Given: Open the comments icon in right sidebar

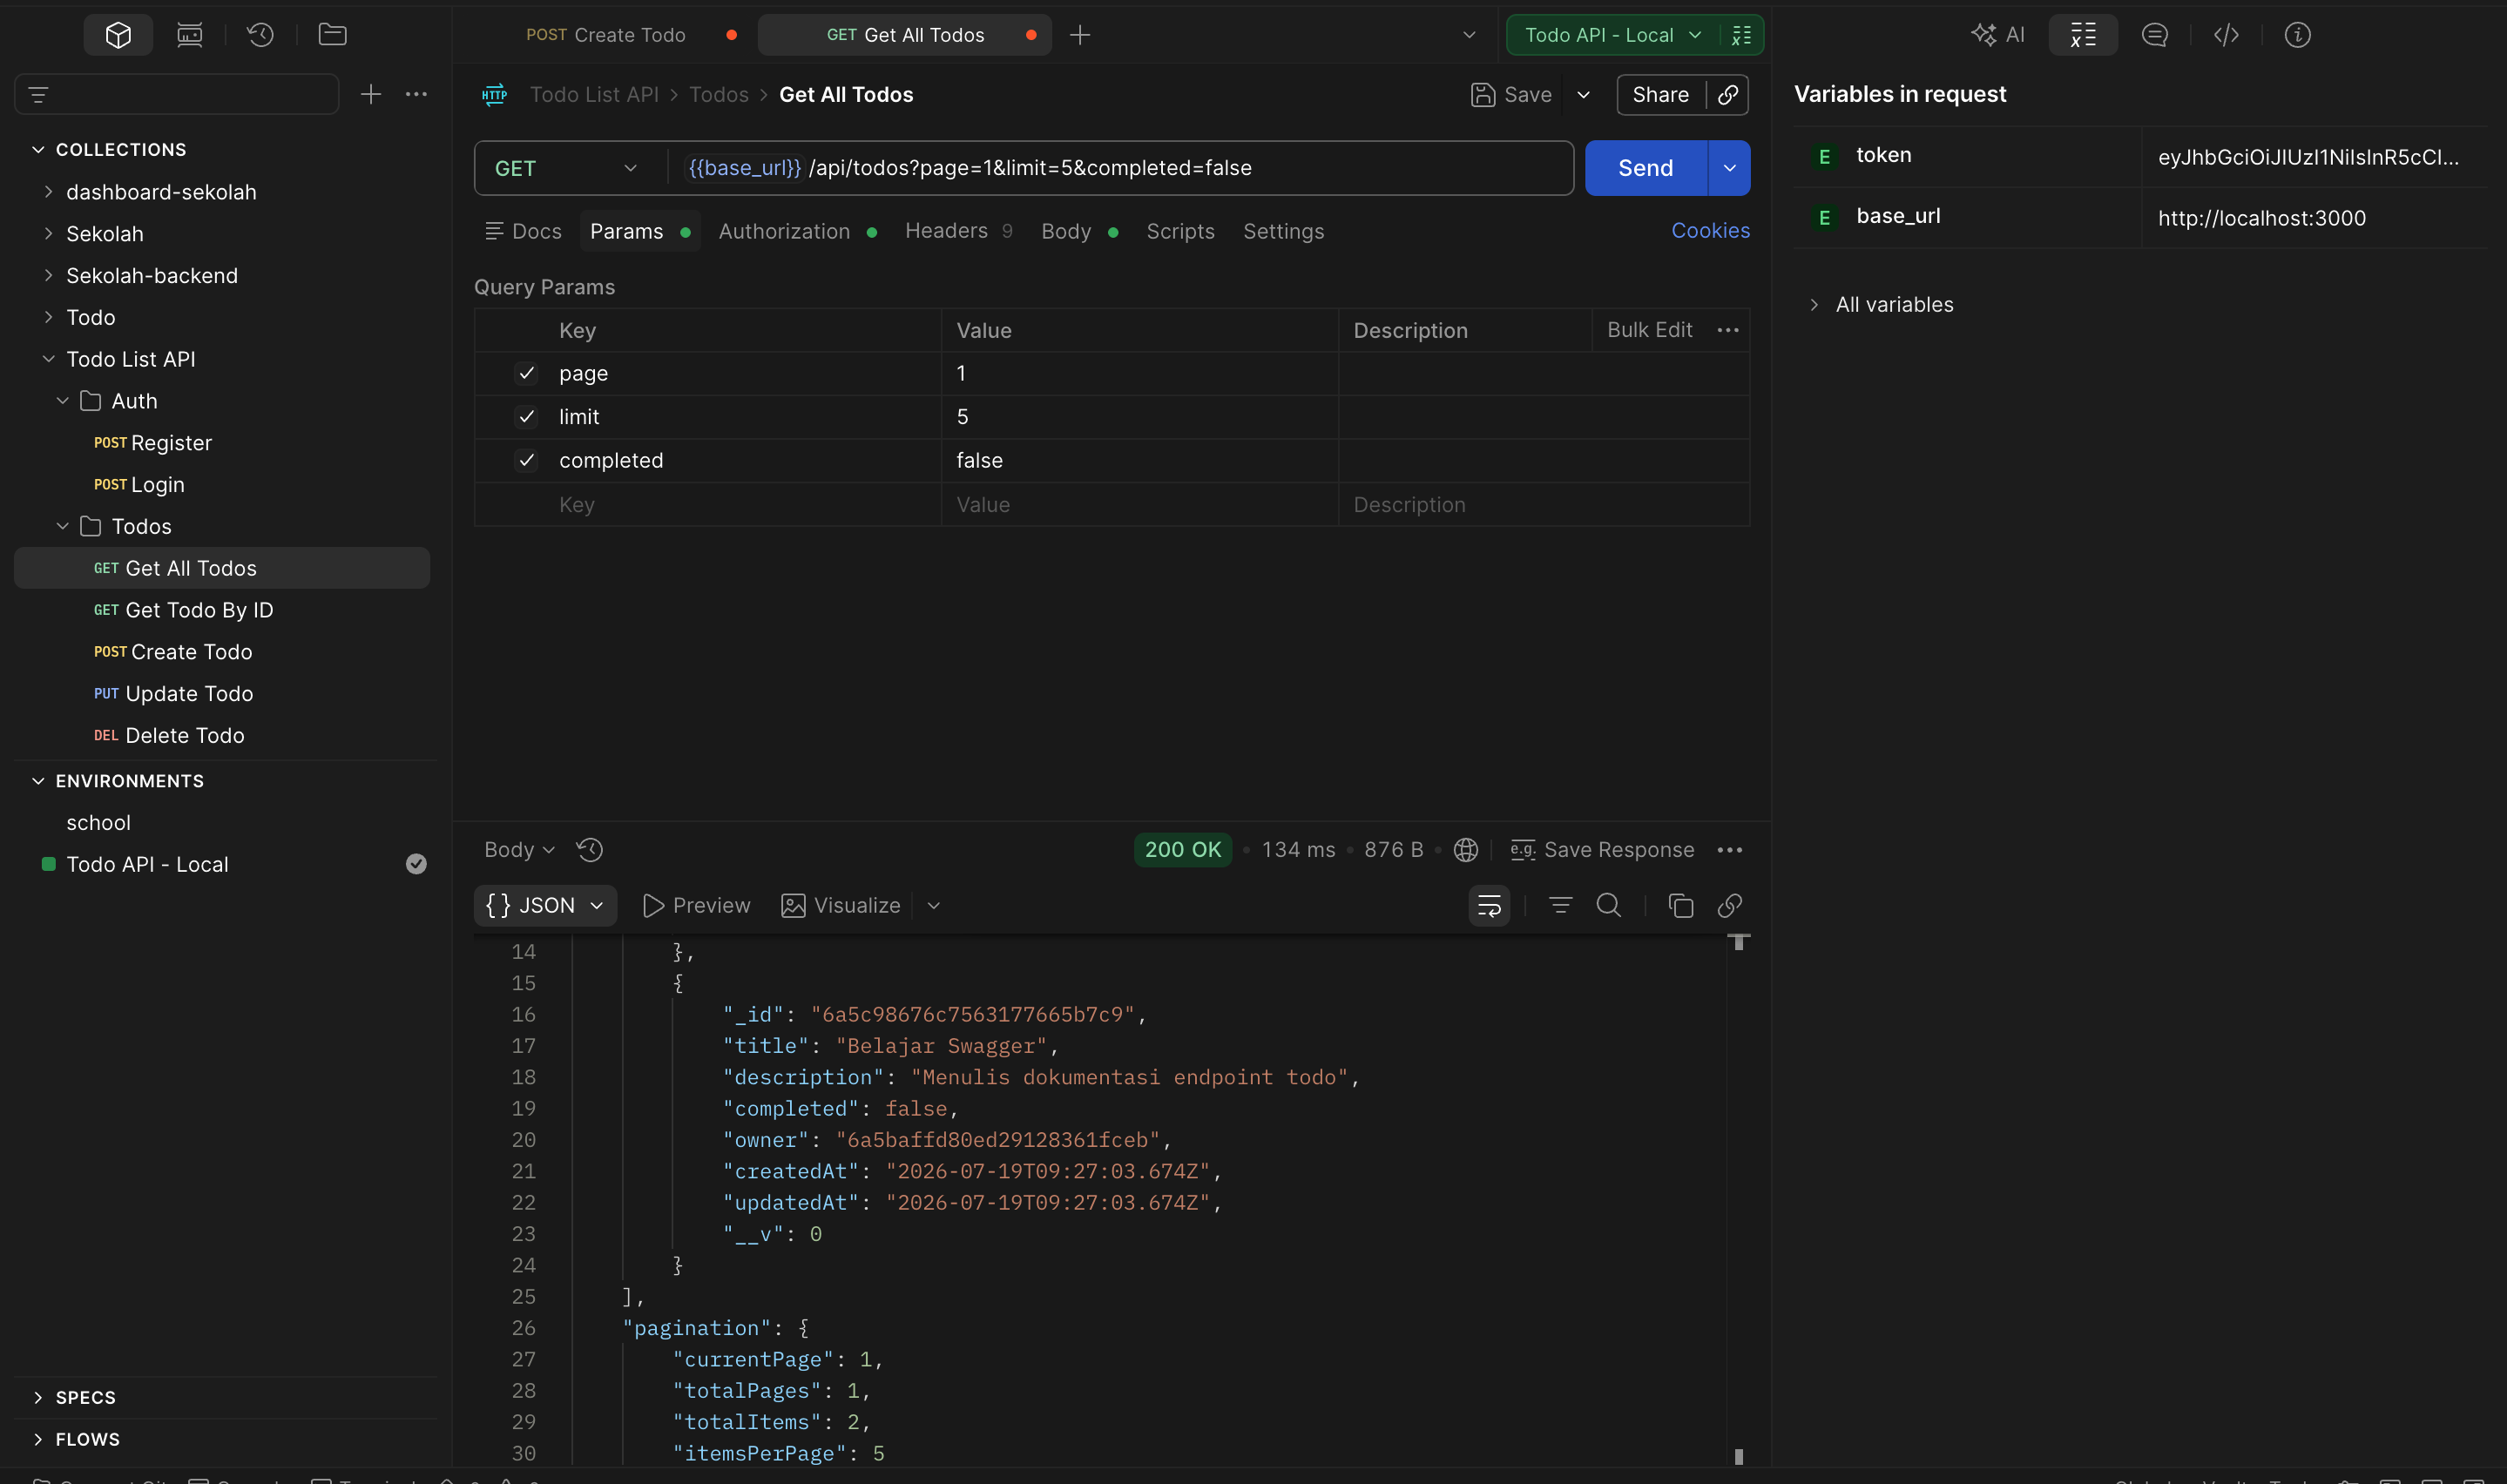Looking at the screenshot, I should [2154, 35].
